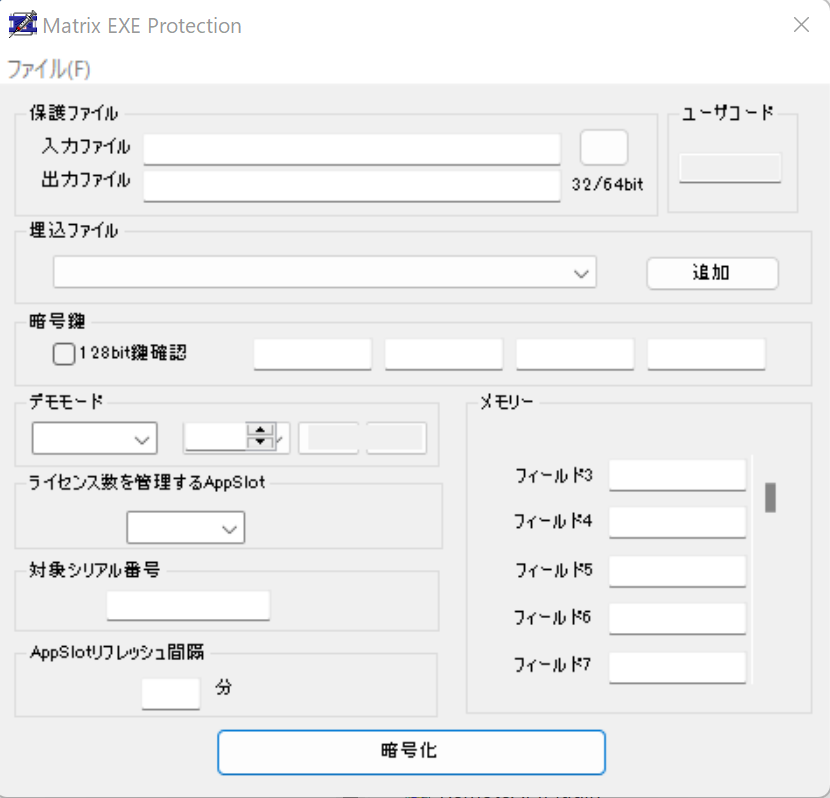The image size is (830, 798).
Task: Click the 32/64bit label
Action: click(x=608, y=185)
